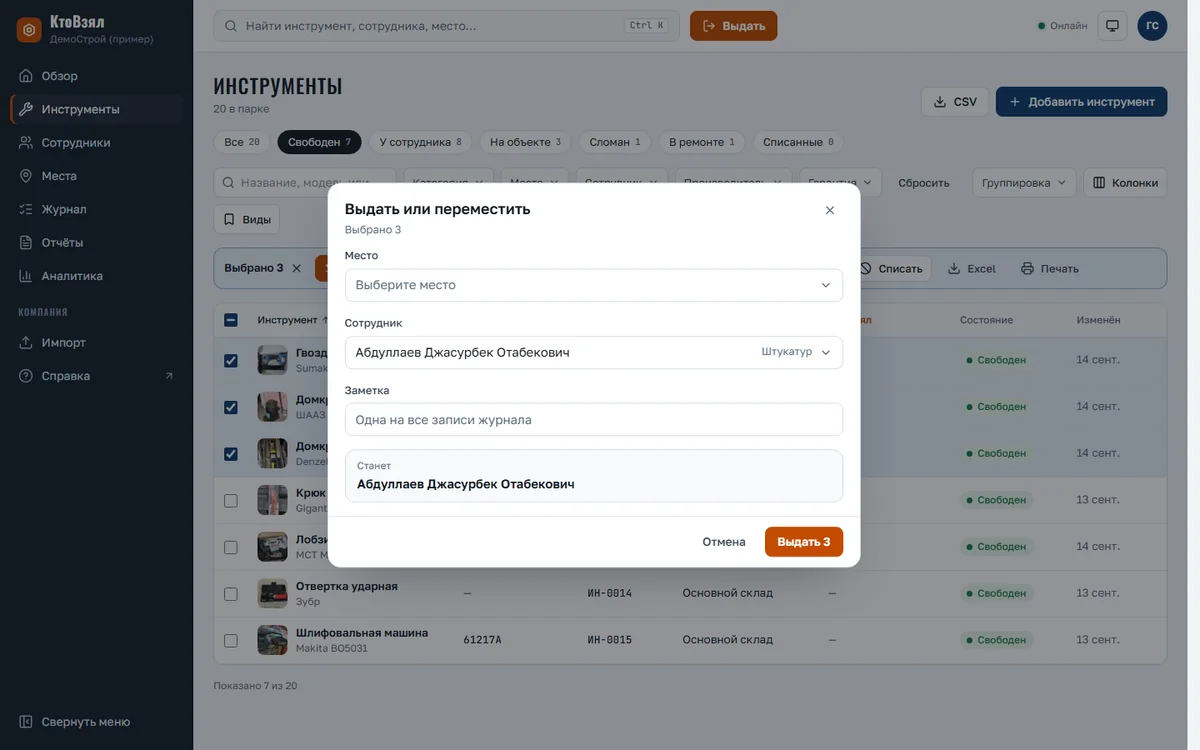1200x750 pixels.
Task: Export the selection to Excel
Action: point(972,268)
